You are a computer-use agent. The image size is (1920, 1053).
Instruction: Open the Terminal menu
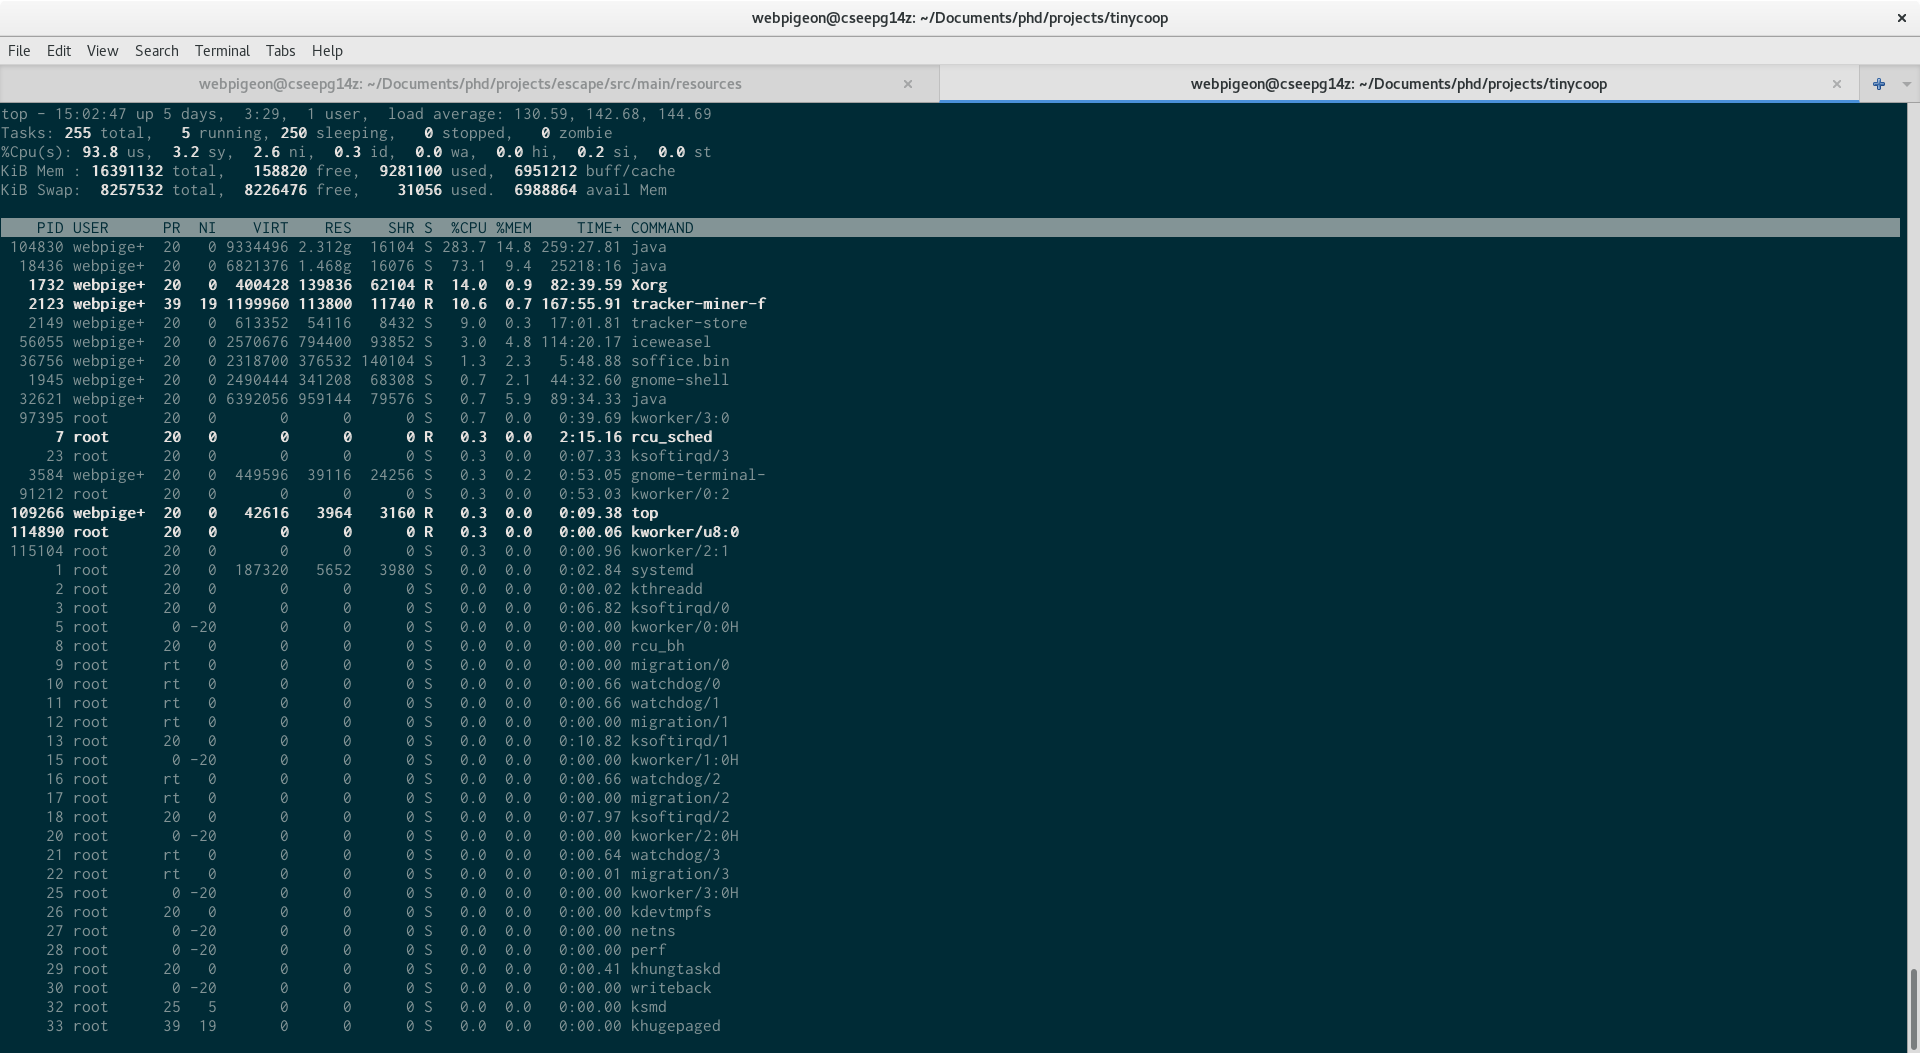click(x=222, y=51)
